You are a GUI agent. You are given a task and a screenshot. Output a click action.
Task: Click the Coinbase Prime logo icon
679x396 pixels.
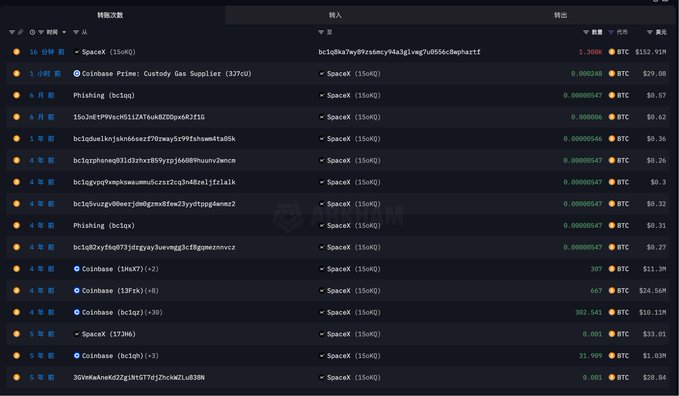coord(77,74)
